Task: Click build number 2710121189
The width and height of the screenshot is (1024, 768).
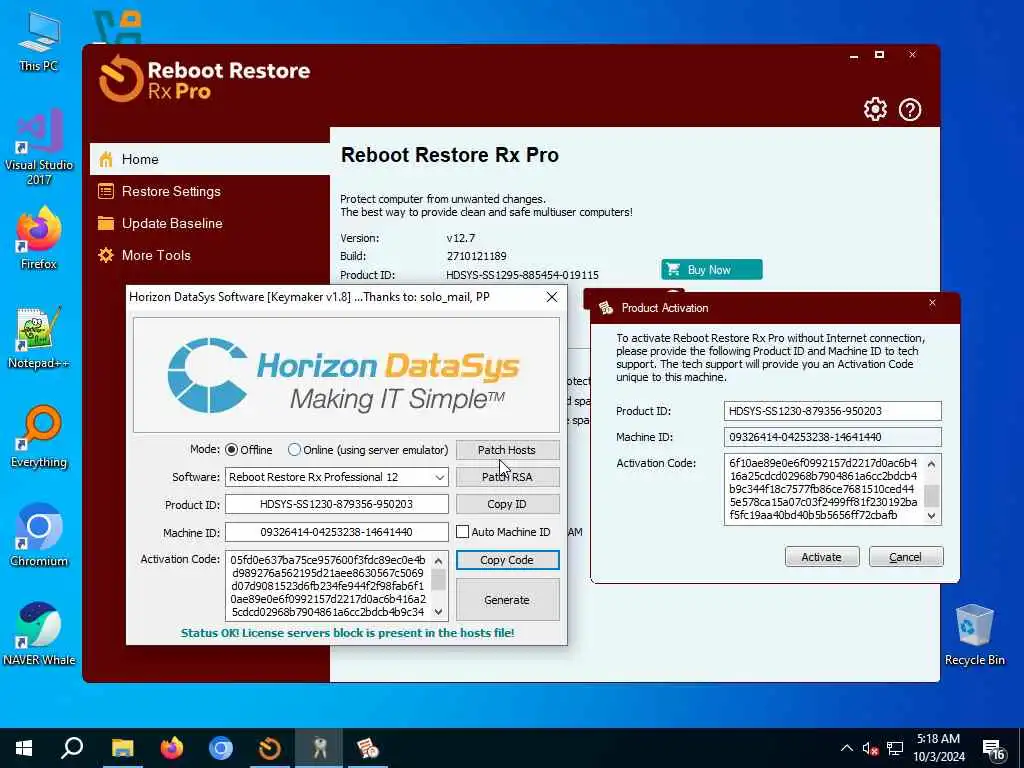Action: (476, 257)
